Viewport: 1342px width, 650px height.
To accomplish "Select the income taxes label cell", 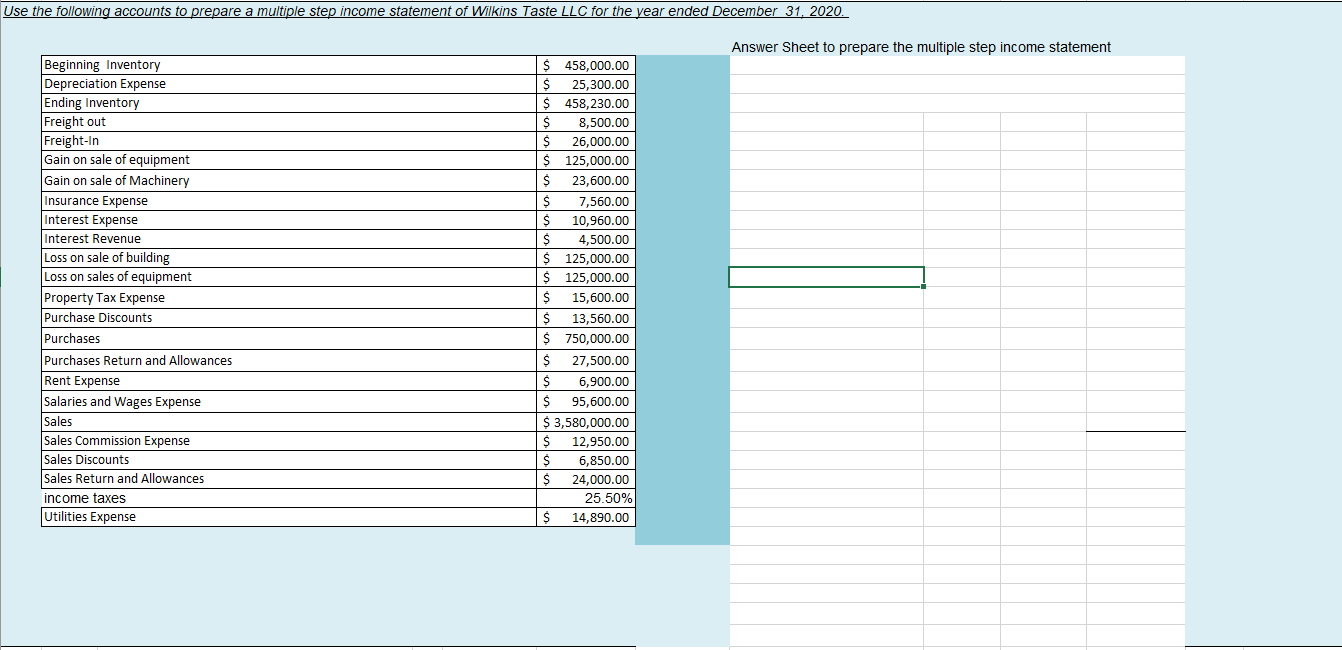I will [290, 498].
